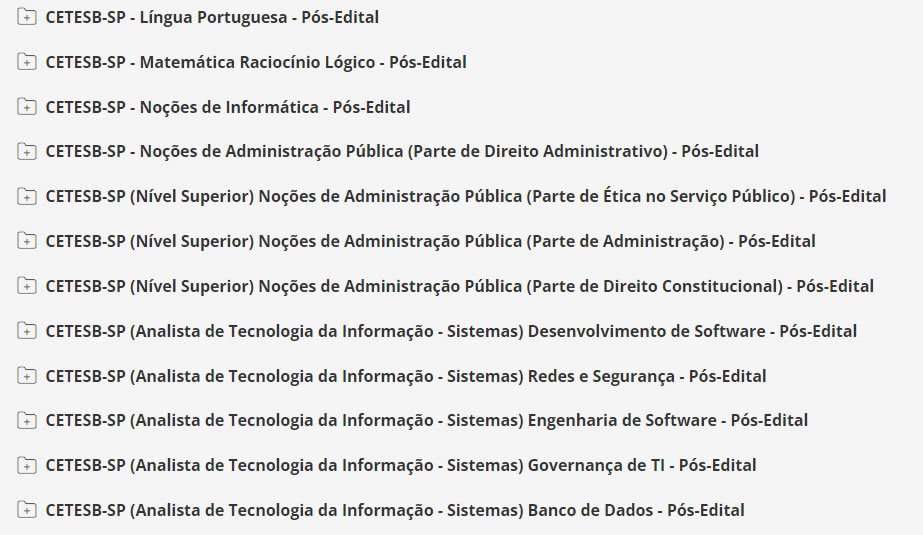Expand the Noções de Informática folder icon
The width and height of the screenshot is (923, 535).
point(27,107)
